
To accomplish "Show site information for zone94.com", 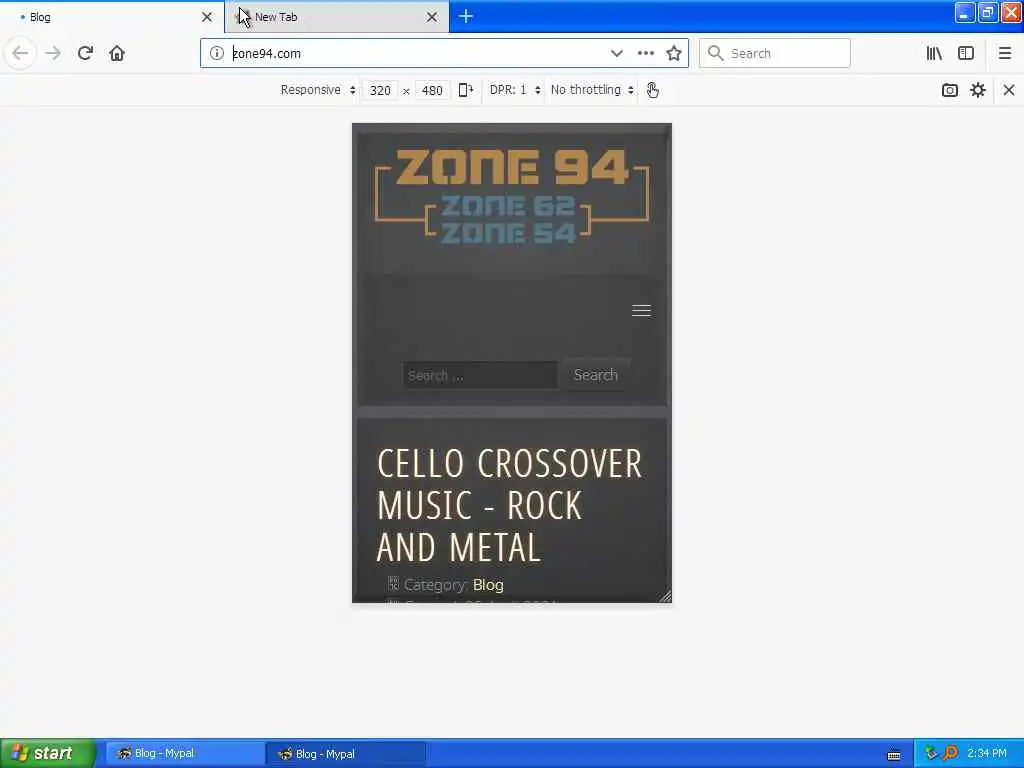I will (217, 53).
